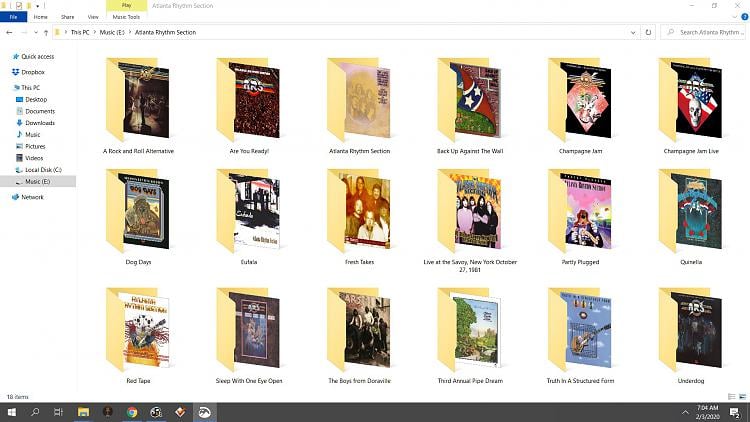Select Pictures in navigation pane
Viewport: 750px width, 422px height.
35,146
